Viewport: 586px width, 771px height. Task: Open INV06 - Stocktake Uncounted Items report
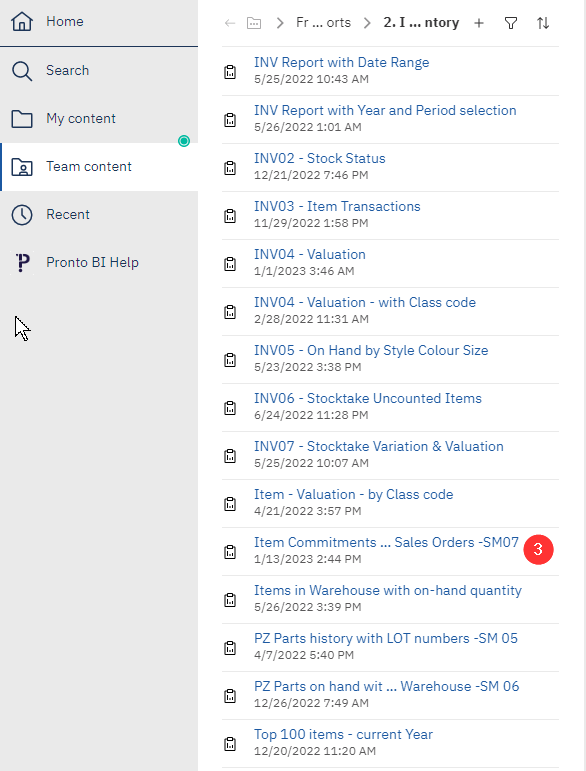(368, 398)
